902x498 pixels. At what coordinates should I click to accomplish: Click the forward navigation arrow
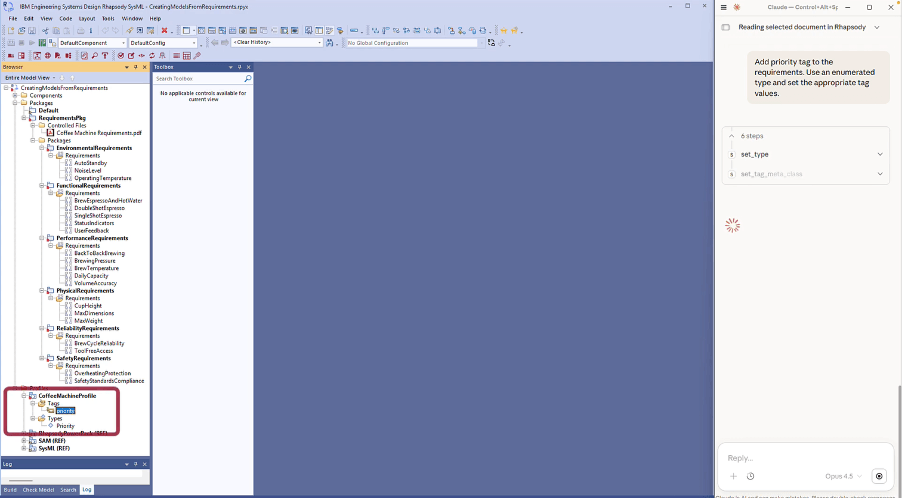point(225,43)
